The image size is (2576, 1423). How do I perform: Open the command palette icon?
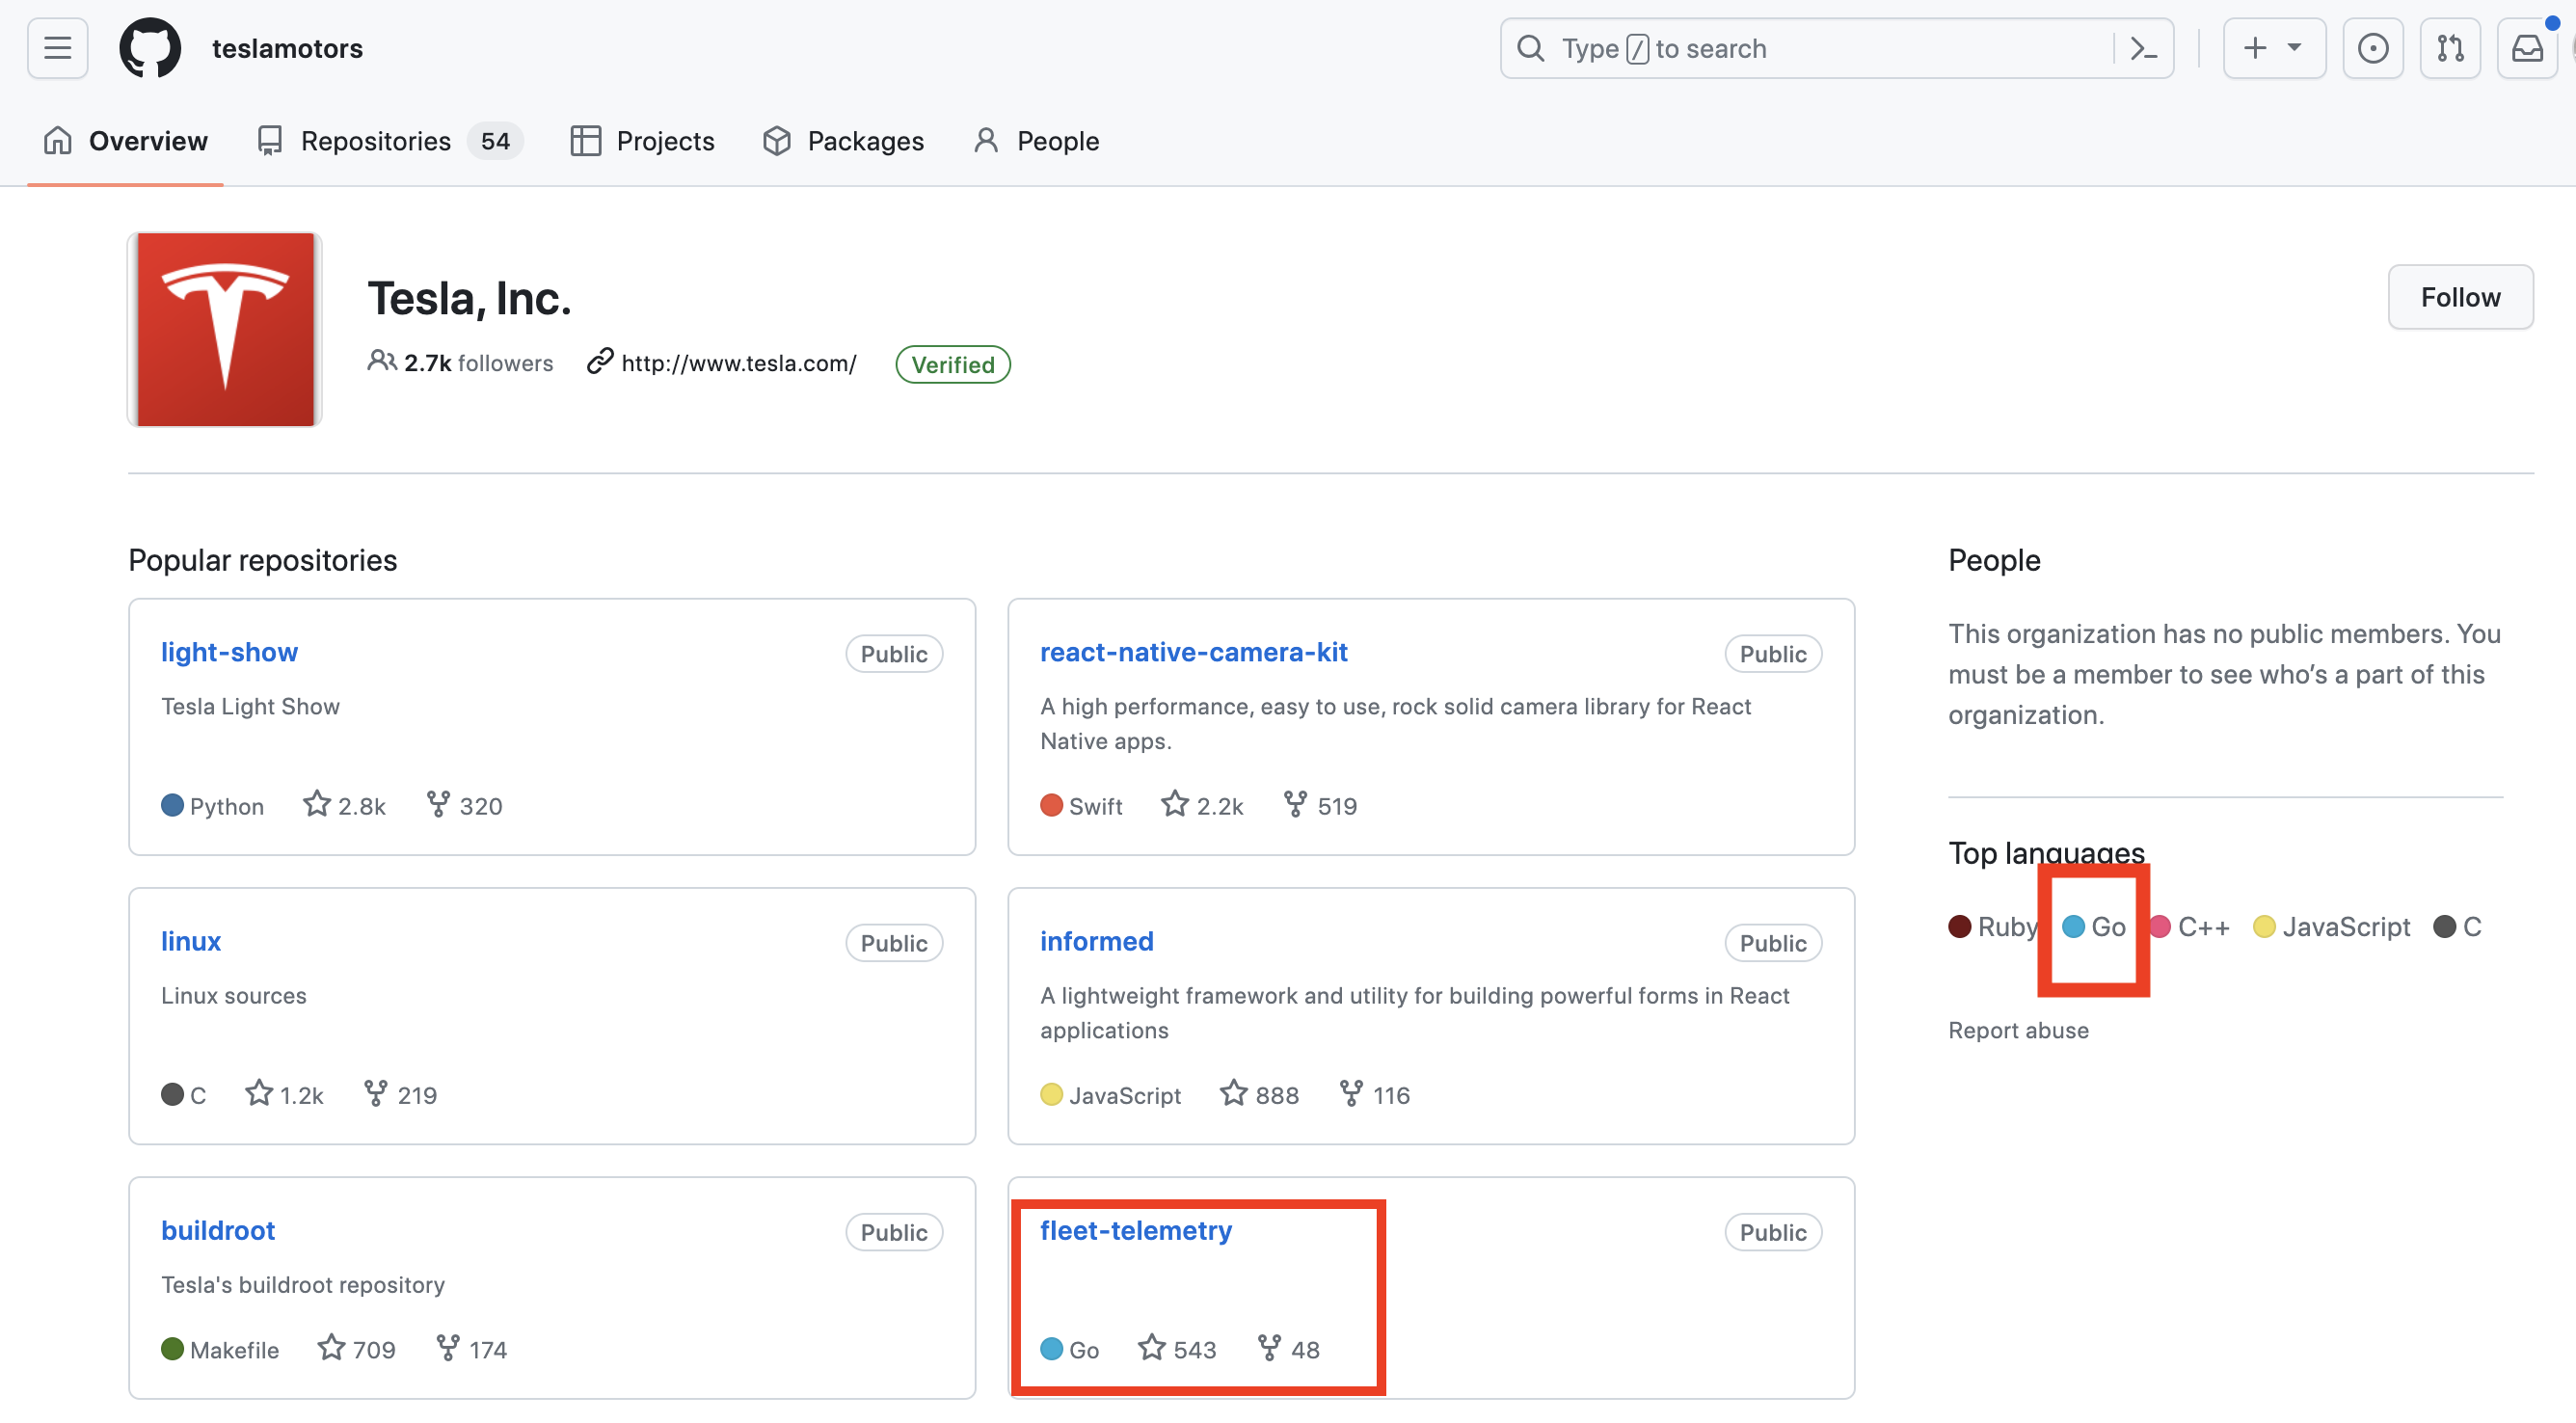click(x=2143, y=48)
